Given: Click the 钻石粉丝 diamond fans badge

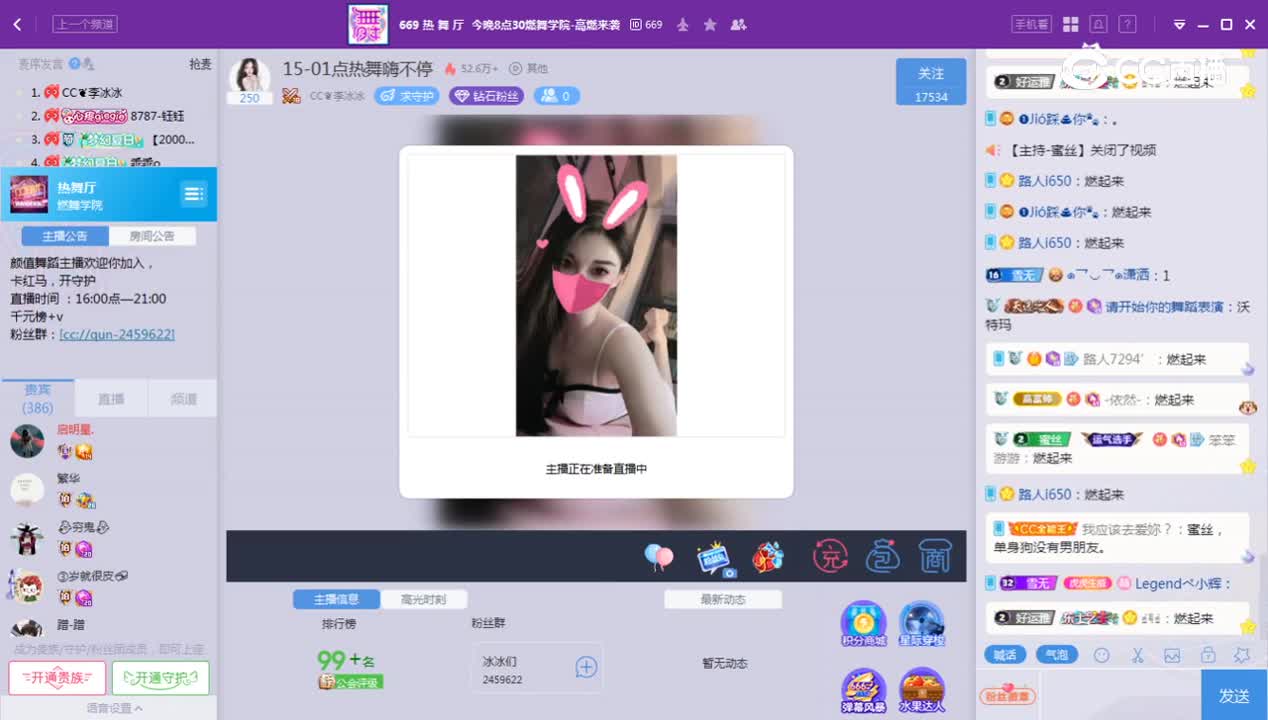Looking at the screenshot, I should coord(487,96).
